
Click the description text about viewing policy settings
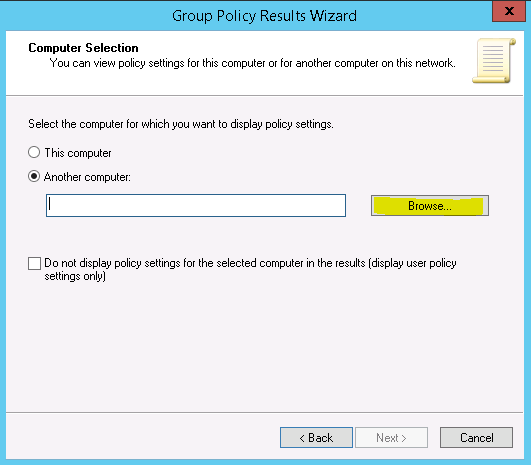point(252,63)
